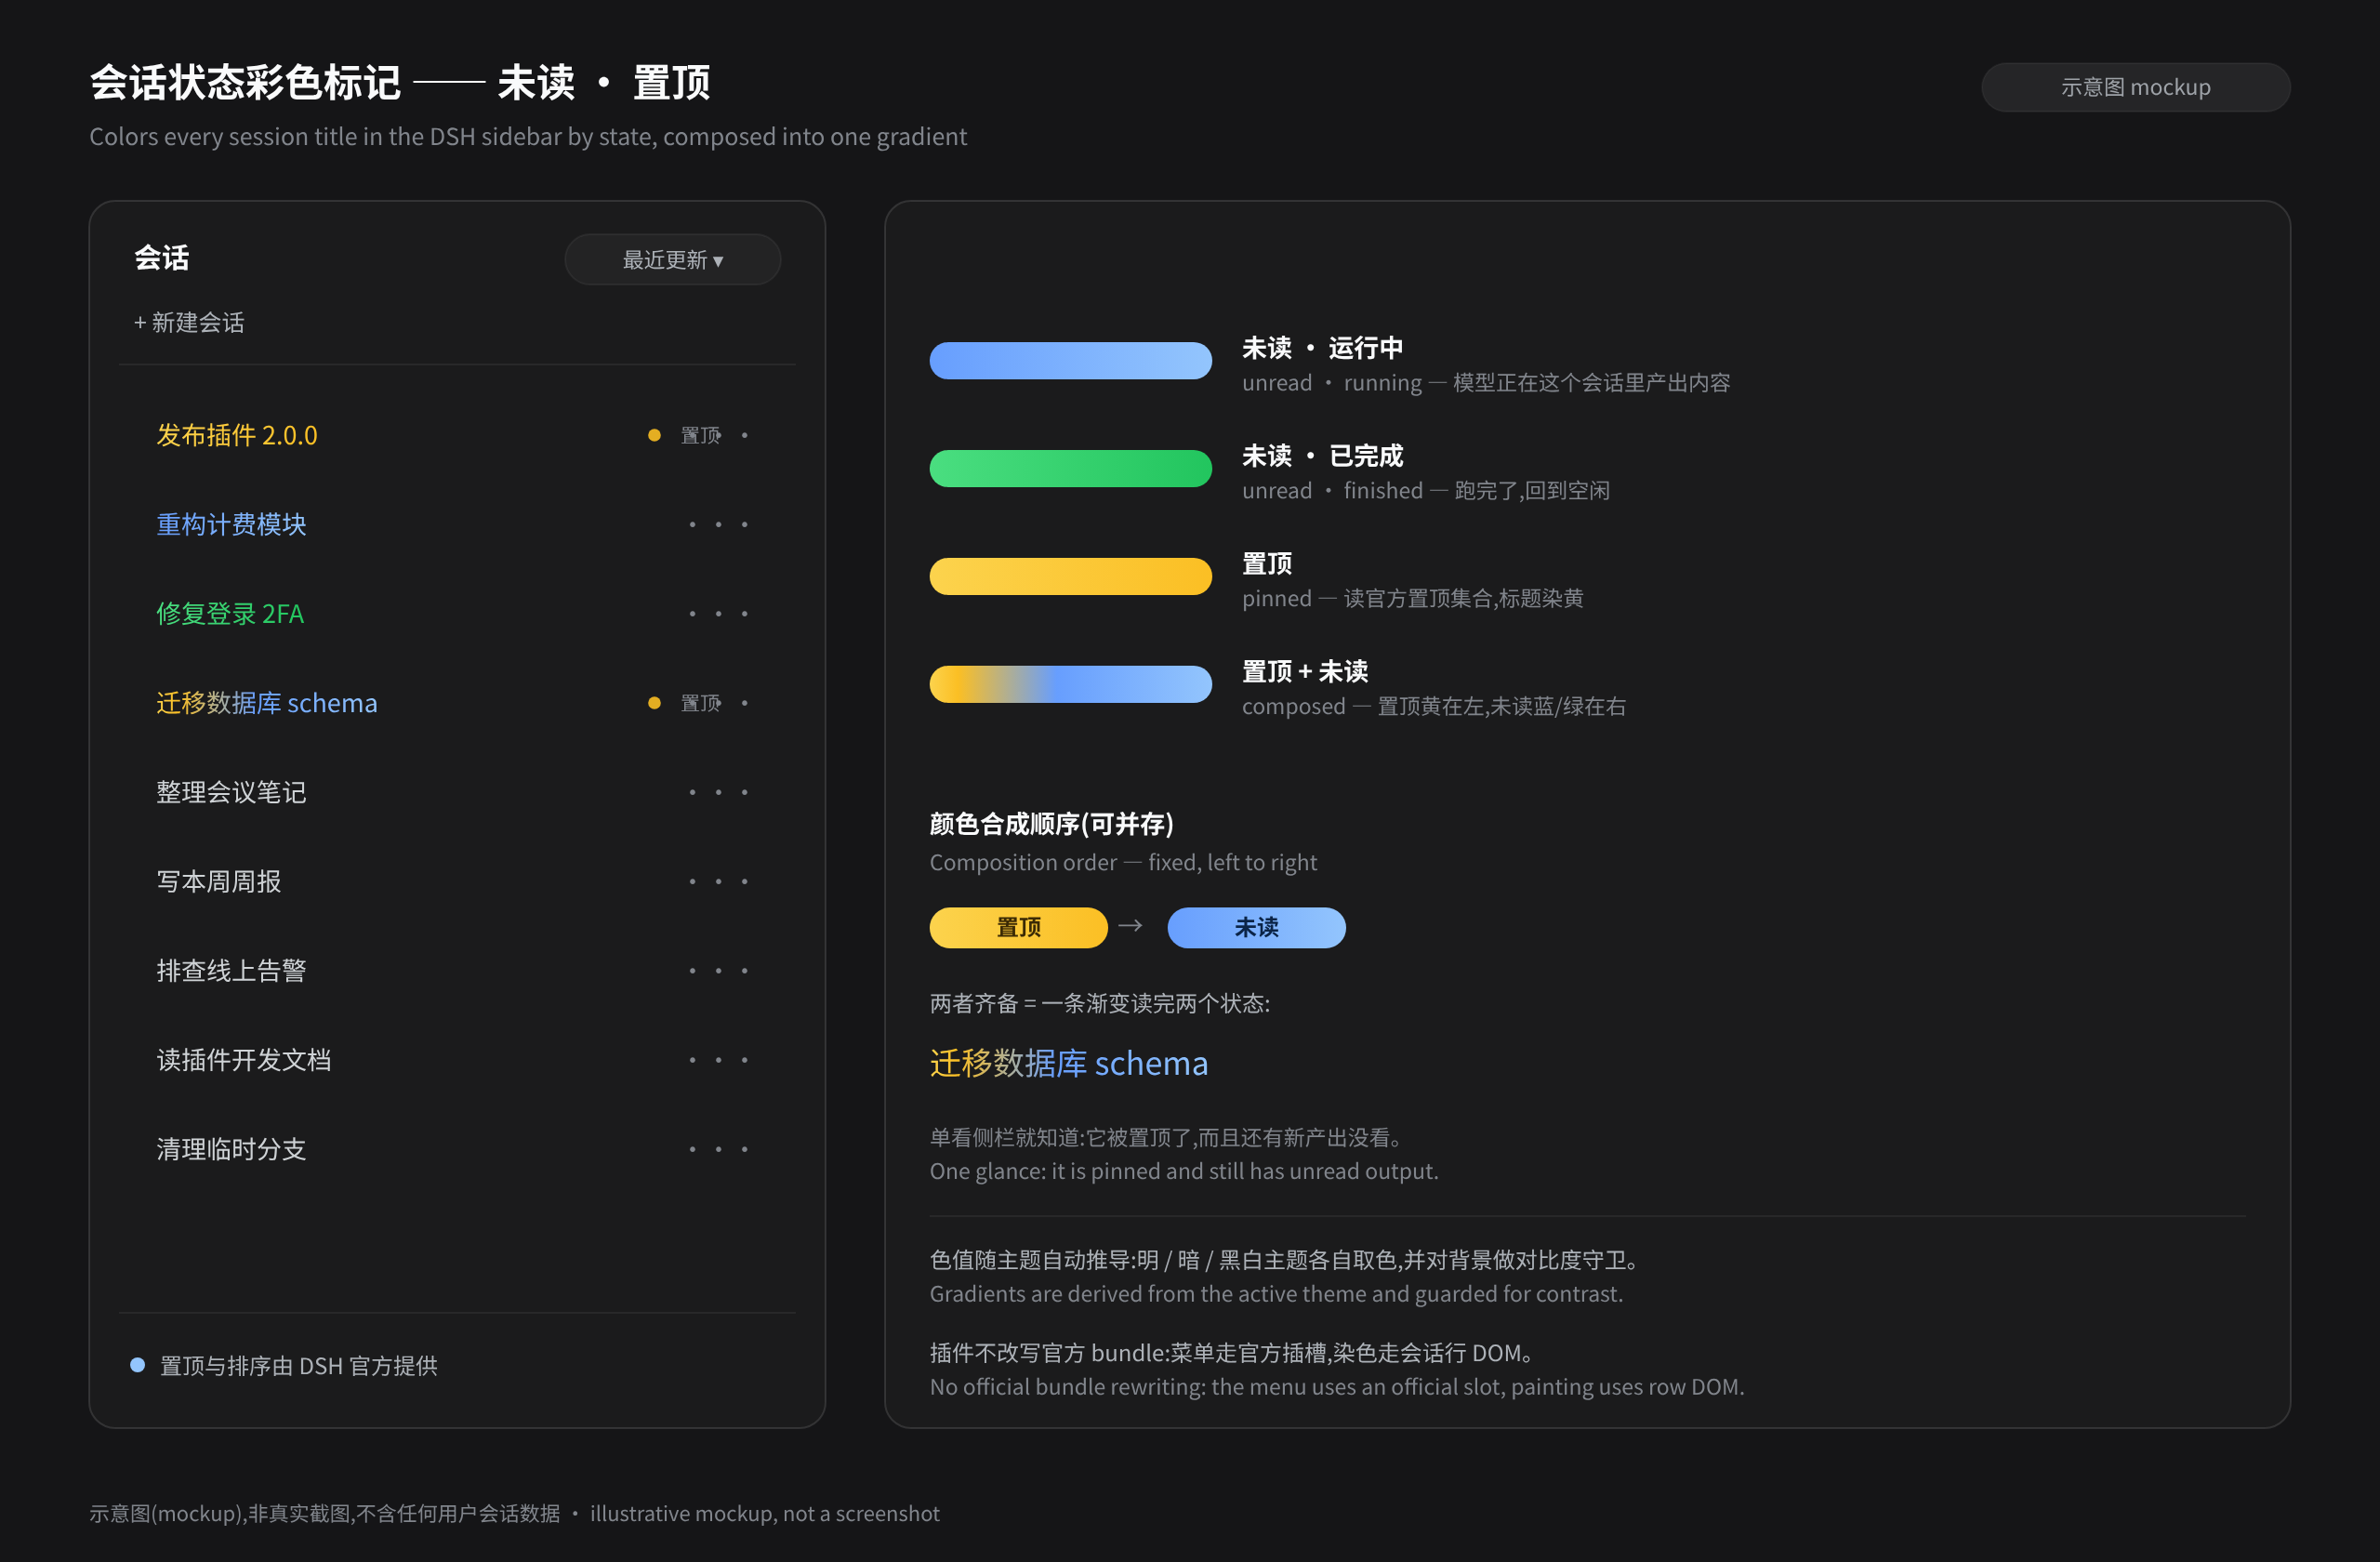
Task: Click text 两者齐备 = 一条渐变读完两个状态
Action: coord(1100,1003)
